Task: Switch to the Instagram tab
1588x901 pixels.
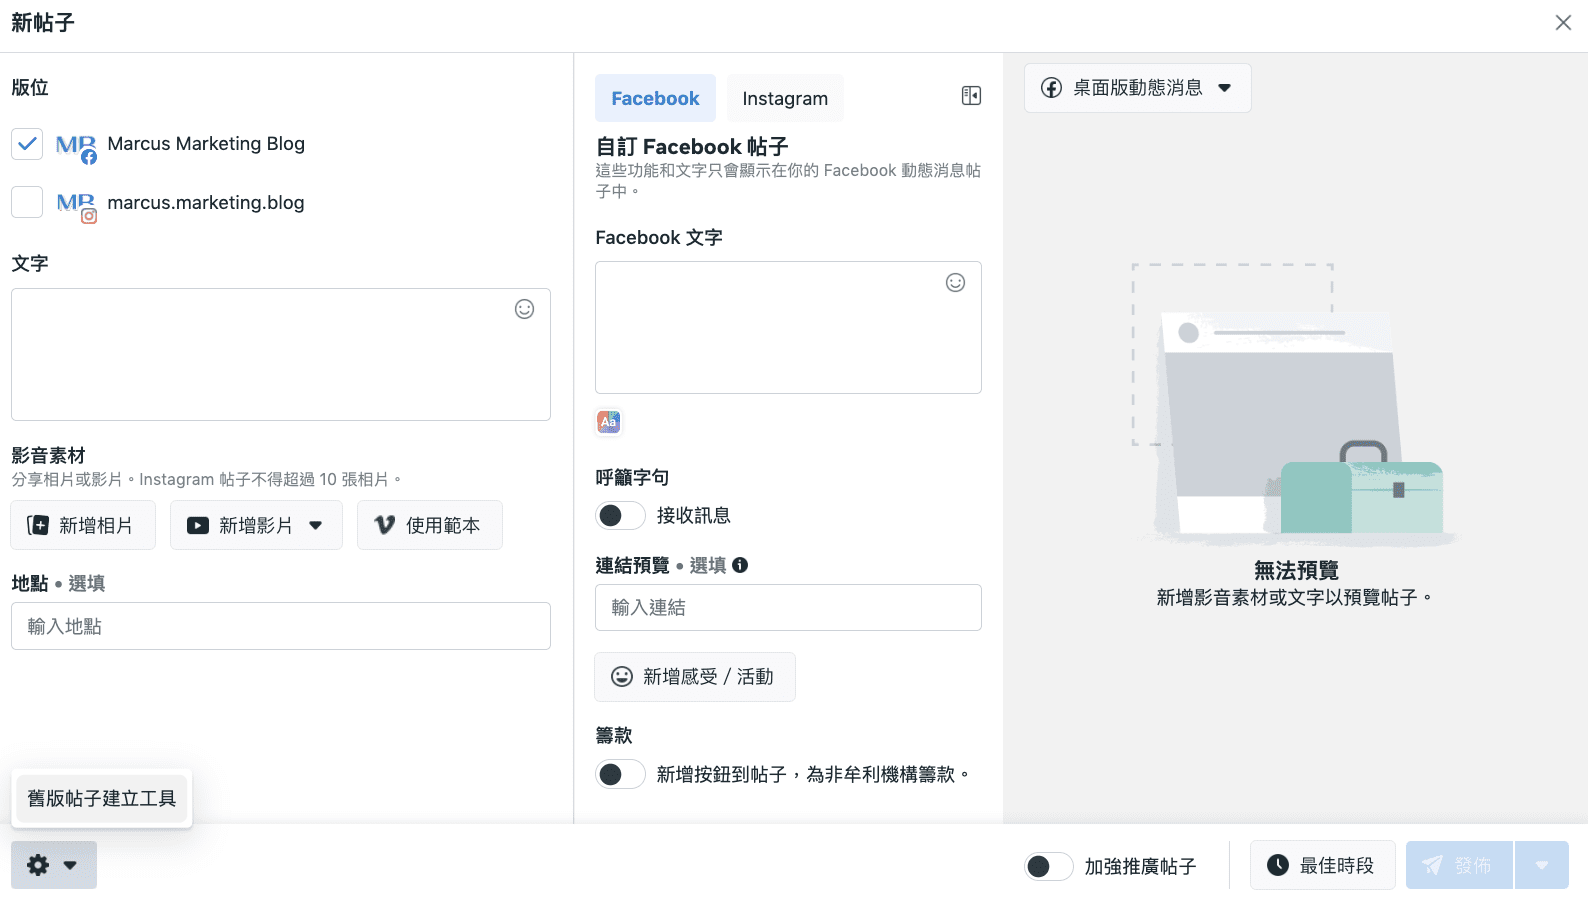Action: click(785, 98)
